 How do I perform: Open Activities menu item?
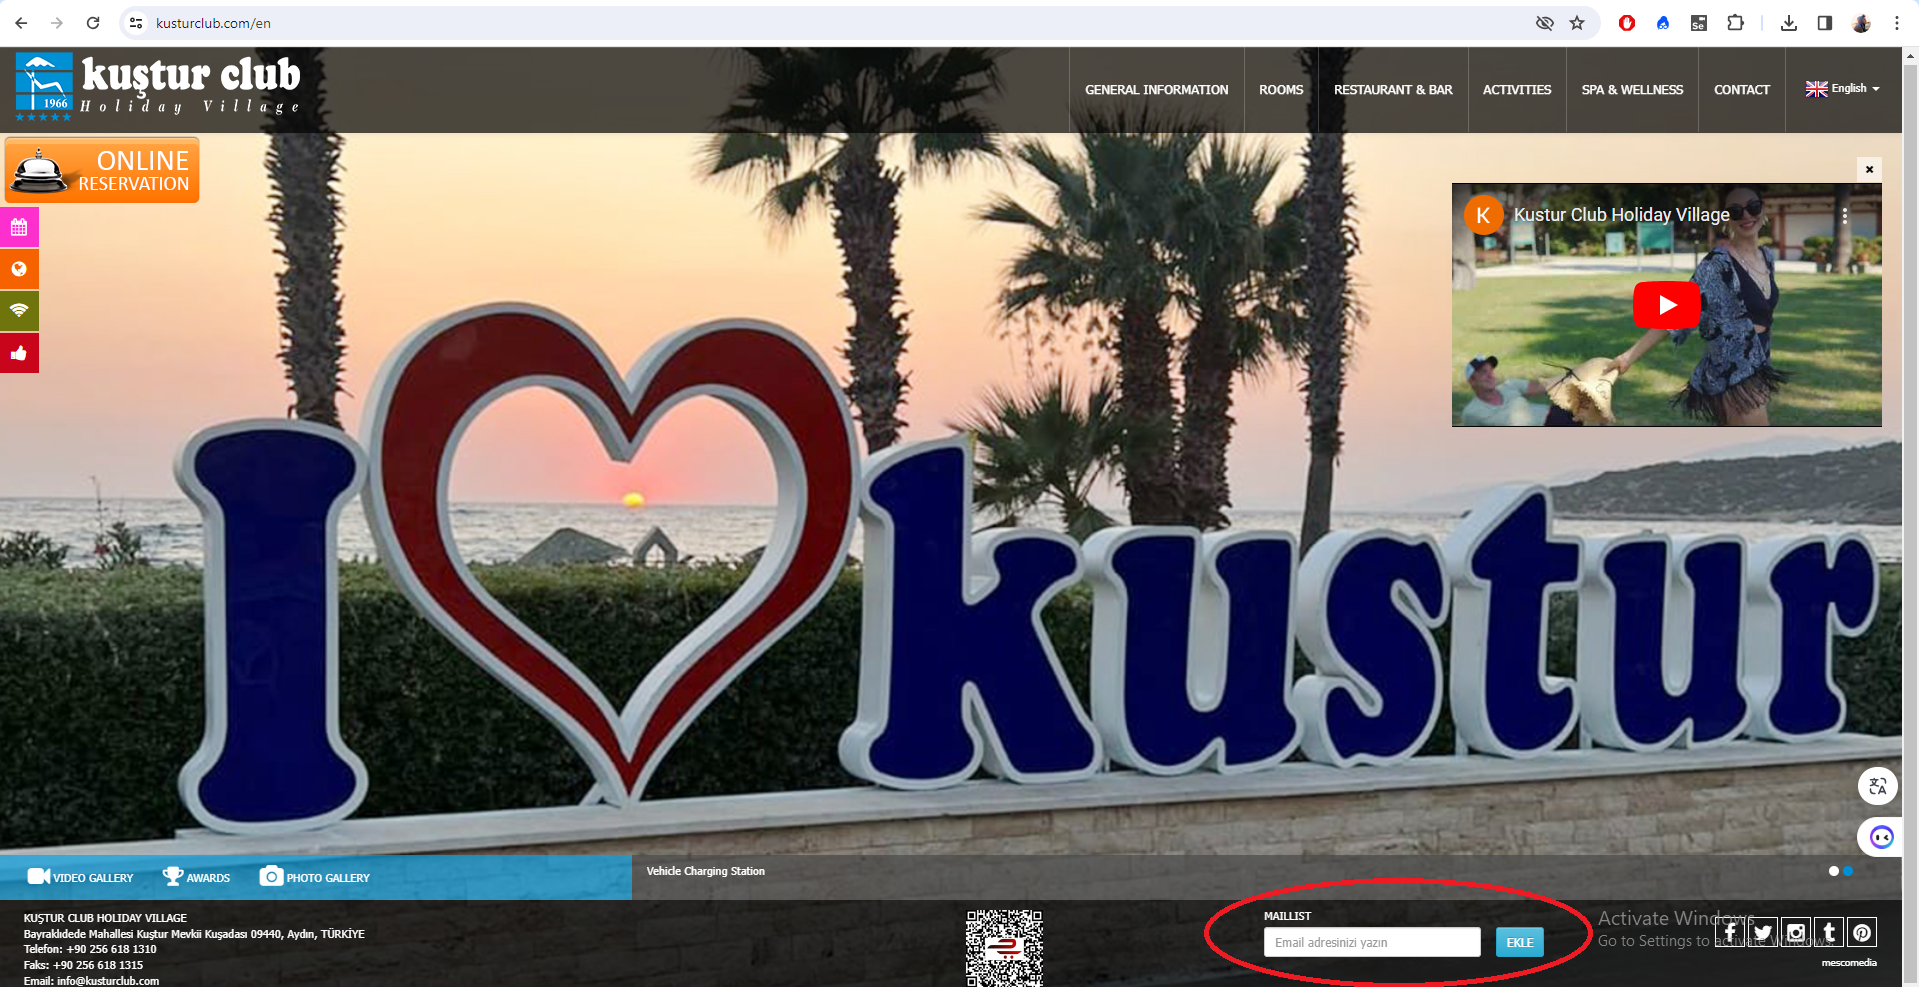[x=1517, y=90]
